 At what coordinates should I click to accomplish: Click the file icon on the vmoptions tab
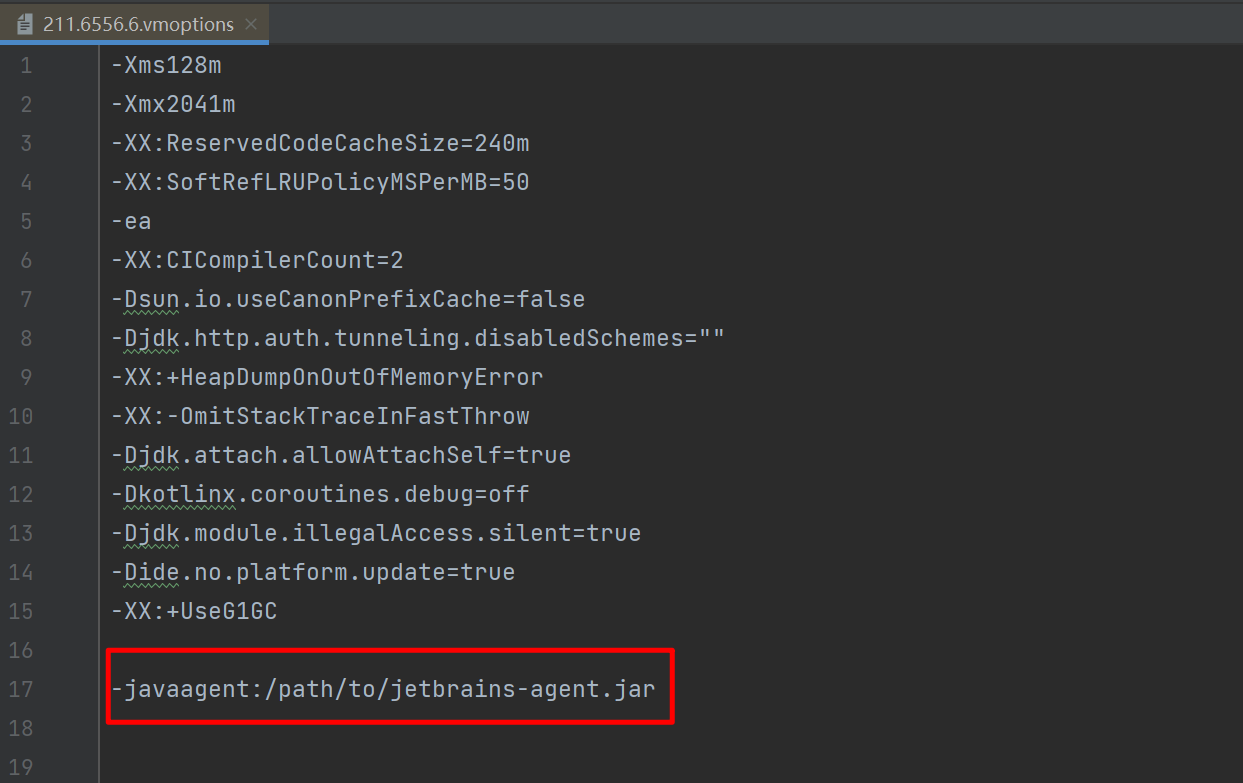(25, 24)
